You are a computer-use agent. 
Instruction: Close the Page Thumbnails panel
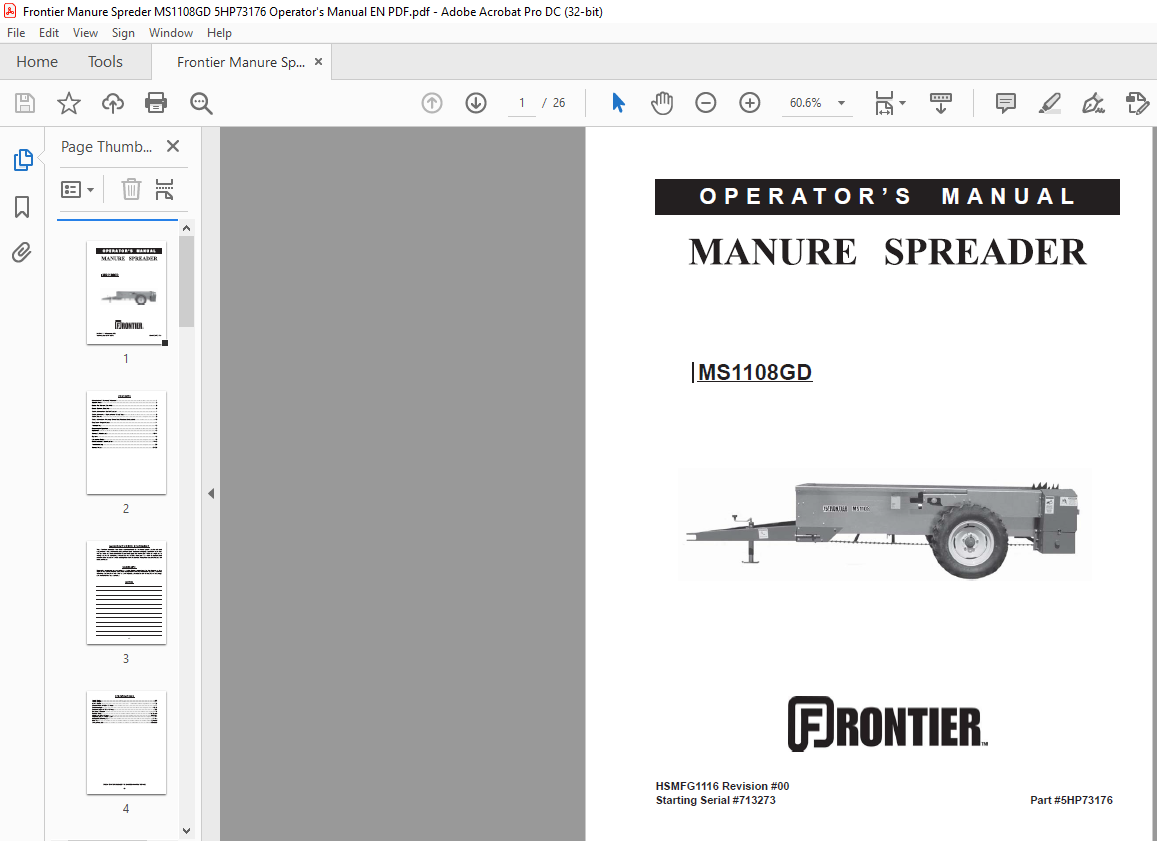pyautogui.click(x=173, y=146)
